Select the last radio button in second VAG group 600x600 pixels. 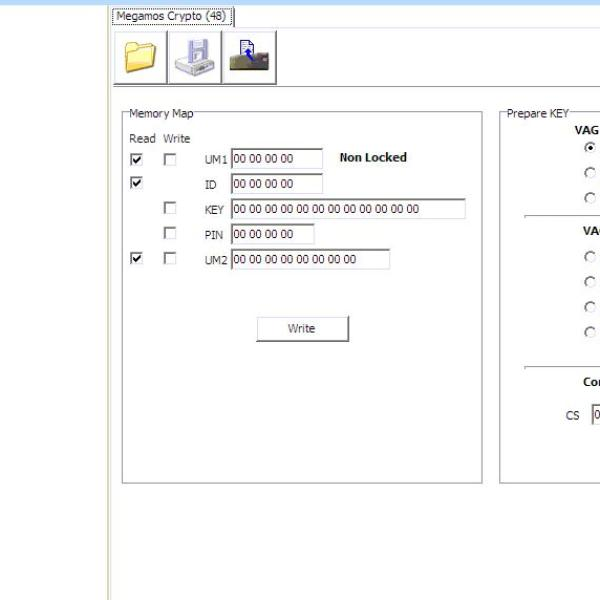point(590,332)
